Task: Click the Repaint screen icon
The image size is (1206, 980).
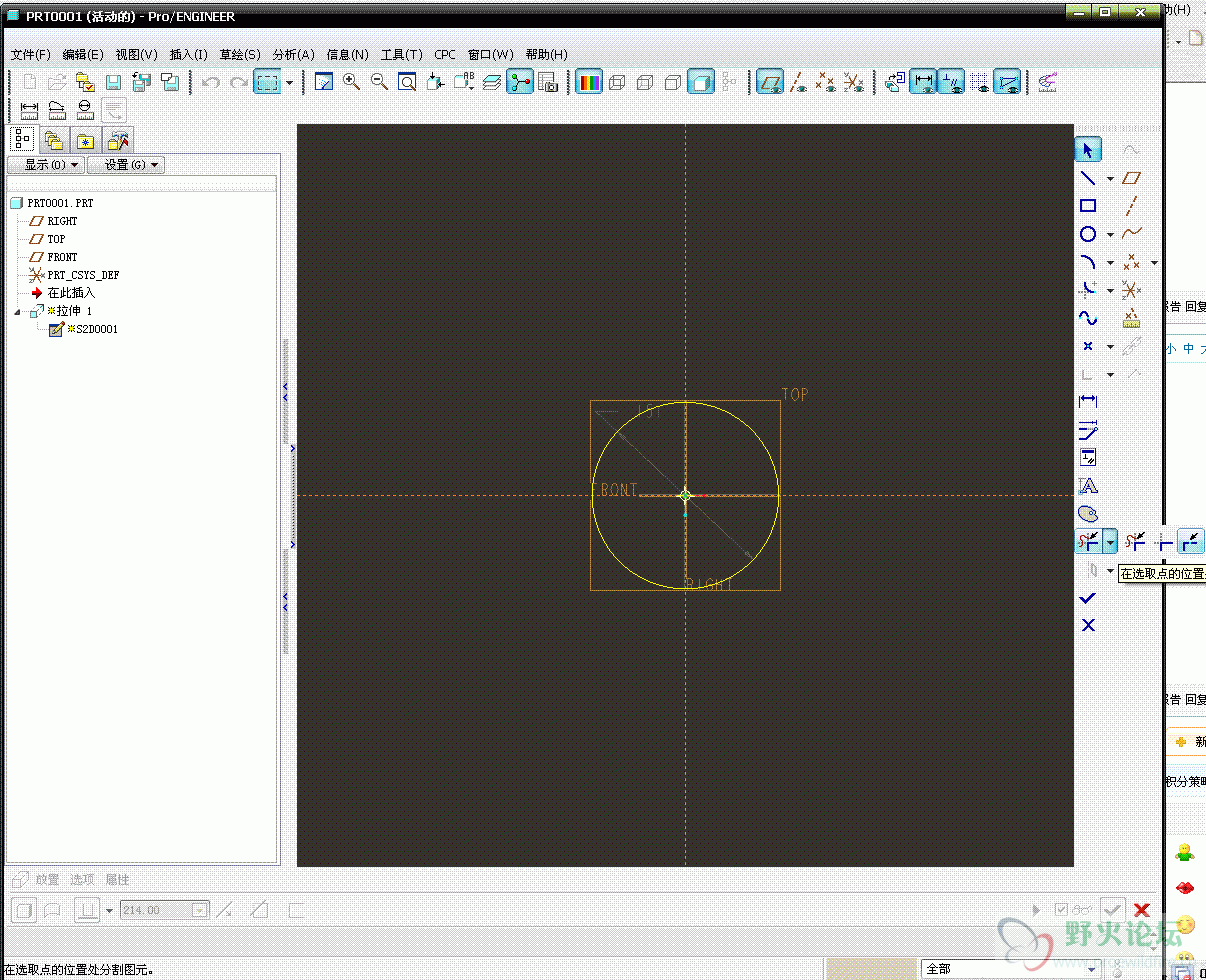Action: (324, 83)
